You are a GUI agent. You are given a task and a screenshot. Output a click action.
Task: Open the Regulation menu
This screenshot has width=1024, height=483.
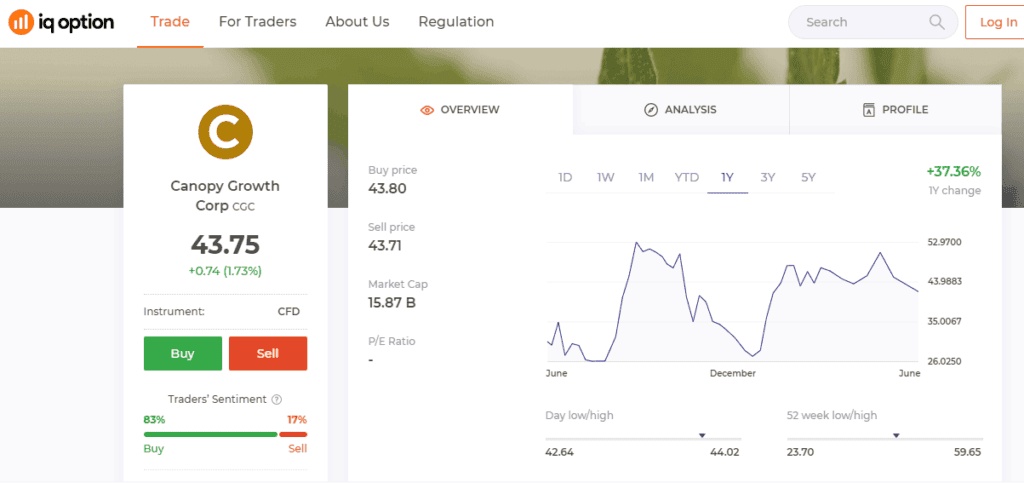456,22
